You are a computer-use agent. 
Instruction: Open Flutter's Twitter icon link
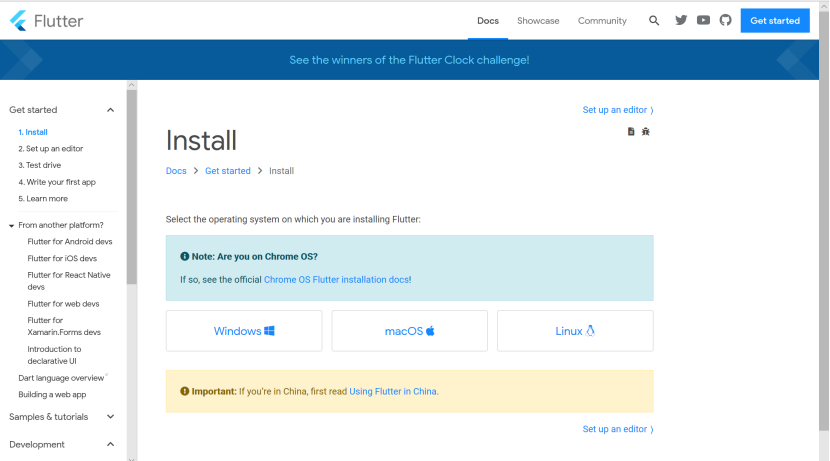pyautogui.click(x=681, y=20)
